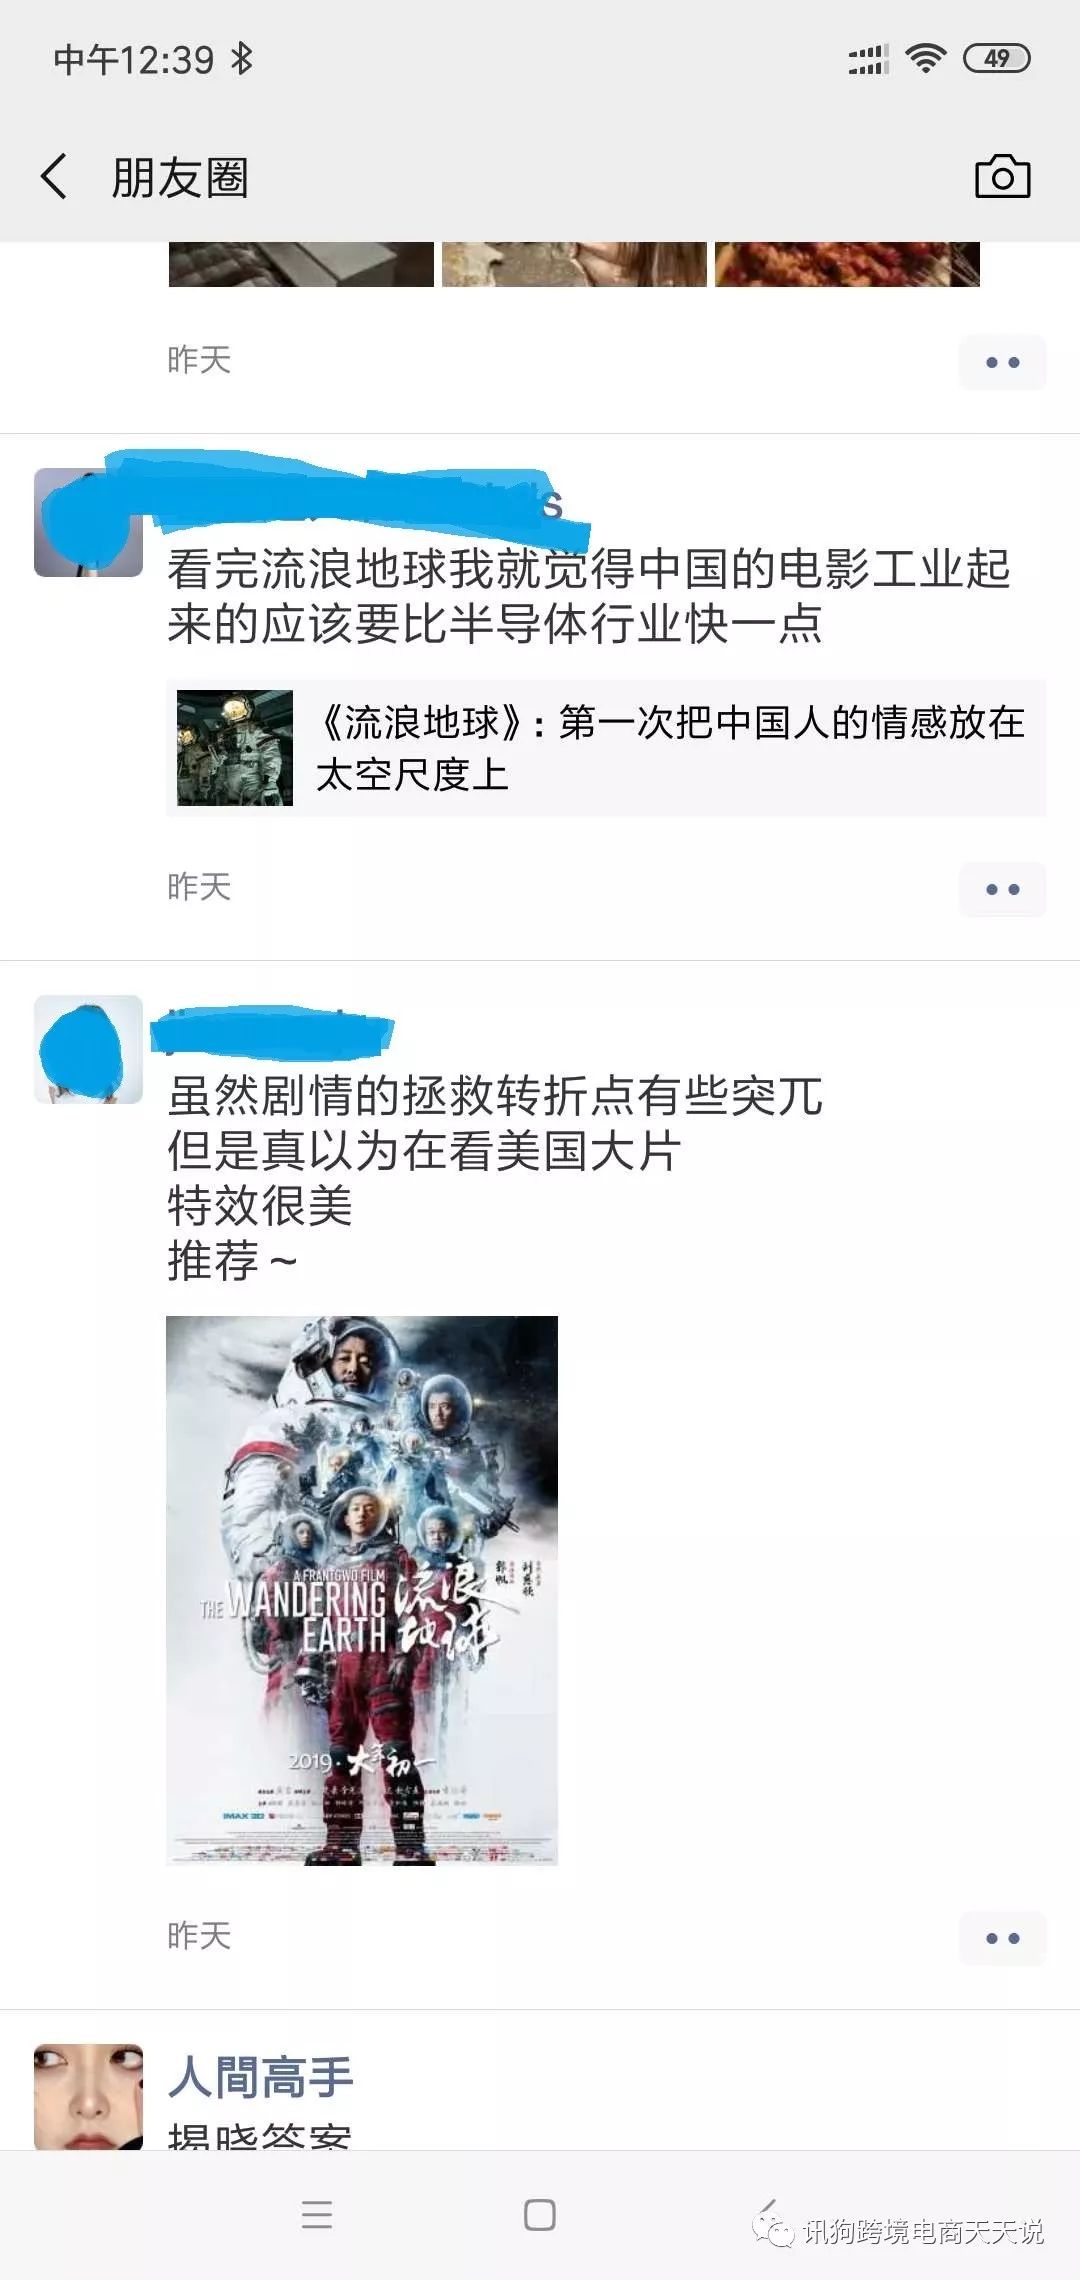Tap the astronaut thumbnail of the shared article
This screenshot has width=1080, height=2280.
click(x=235, y=748)
